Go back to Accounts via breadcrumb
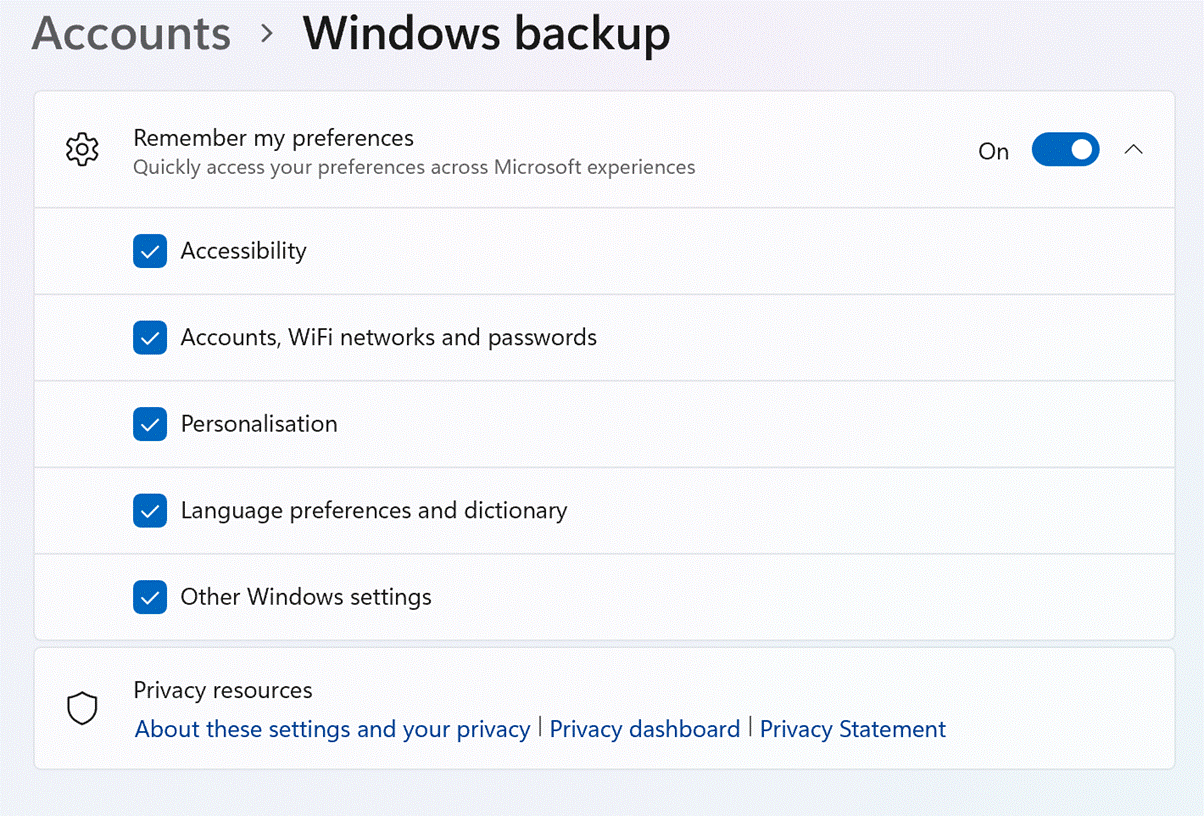Screen dimensions: 1204x816 131,34
